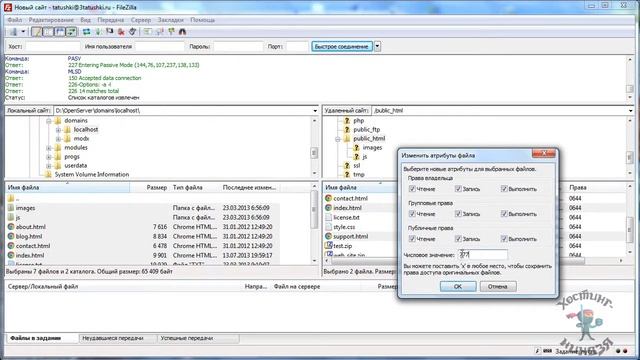Expand the localhost folder in local tree
Screen dimensions: 640x360
[x=58, y=130]
